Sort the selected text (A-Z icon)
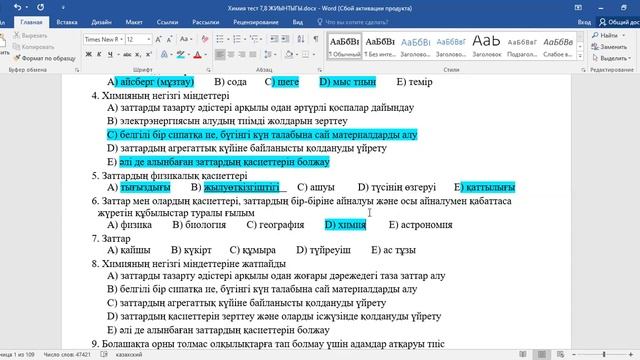 pos(301,39)
